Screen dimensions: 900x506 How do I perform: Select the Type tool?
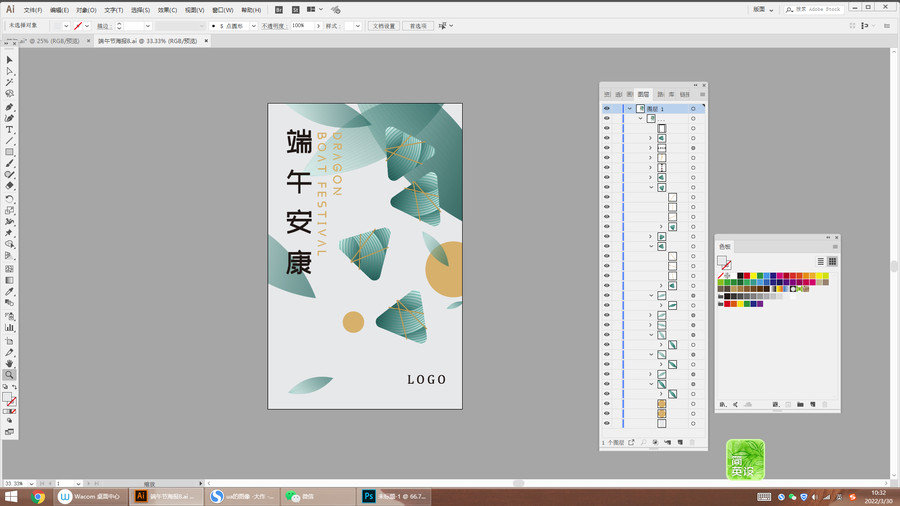(x=9, y=130)
